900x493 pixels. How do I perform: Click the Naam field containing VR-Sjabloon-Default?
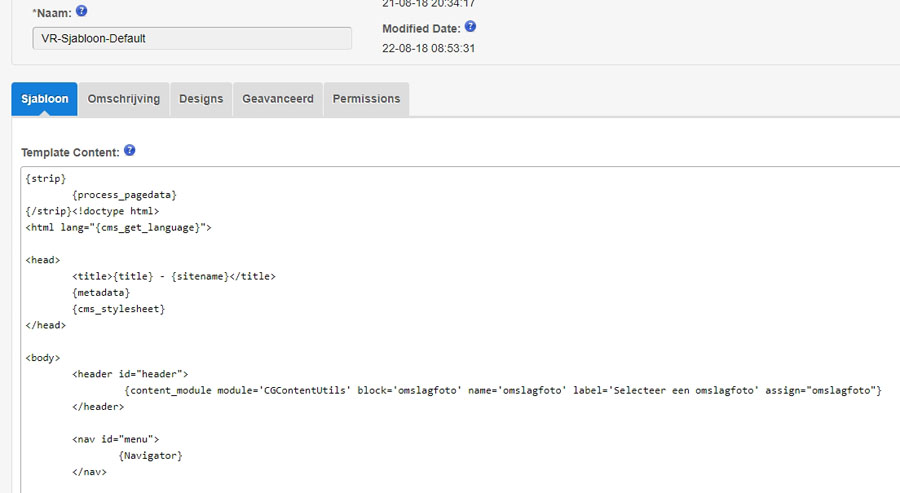[192, 38]
